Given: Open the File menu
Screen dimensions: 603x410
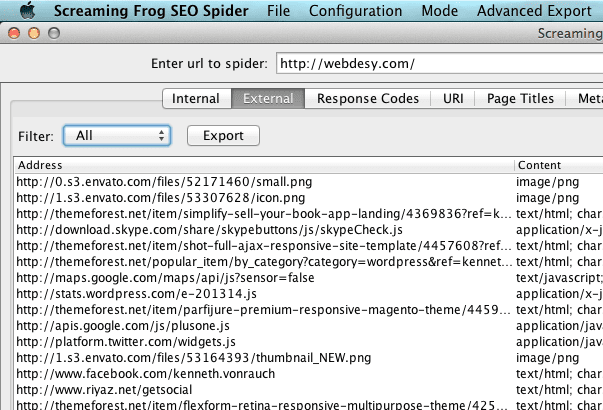Looking at the screenshot, I should tap(279, 11).
